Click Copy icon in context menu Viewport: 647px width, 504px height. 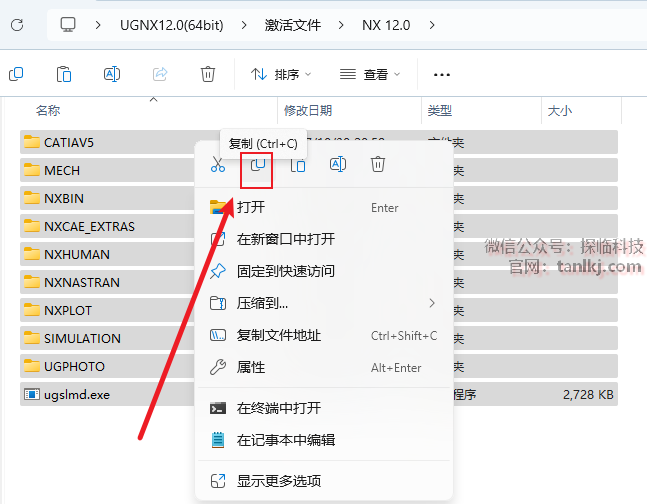257,164
